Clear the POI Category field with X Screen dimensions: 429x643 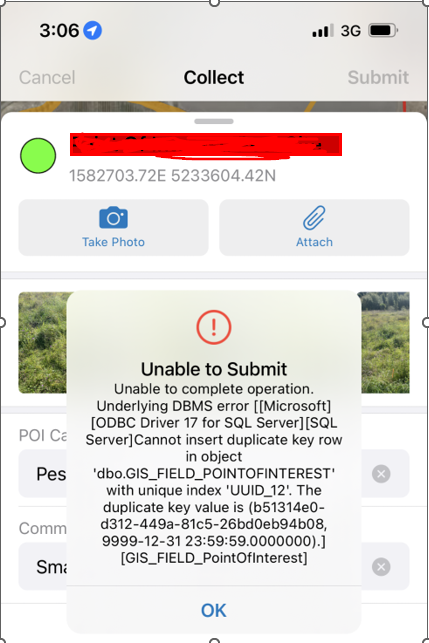click(x=381, y=474)
